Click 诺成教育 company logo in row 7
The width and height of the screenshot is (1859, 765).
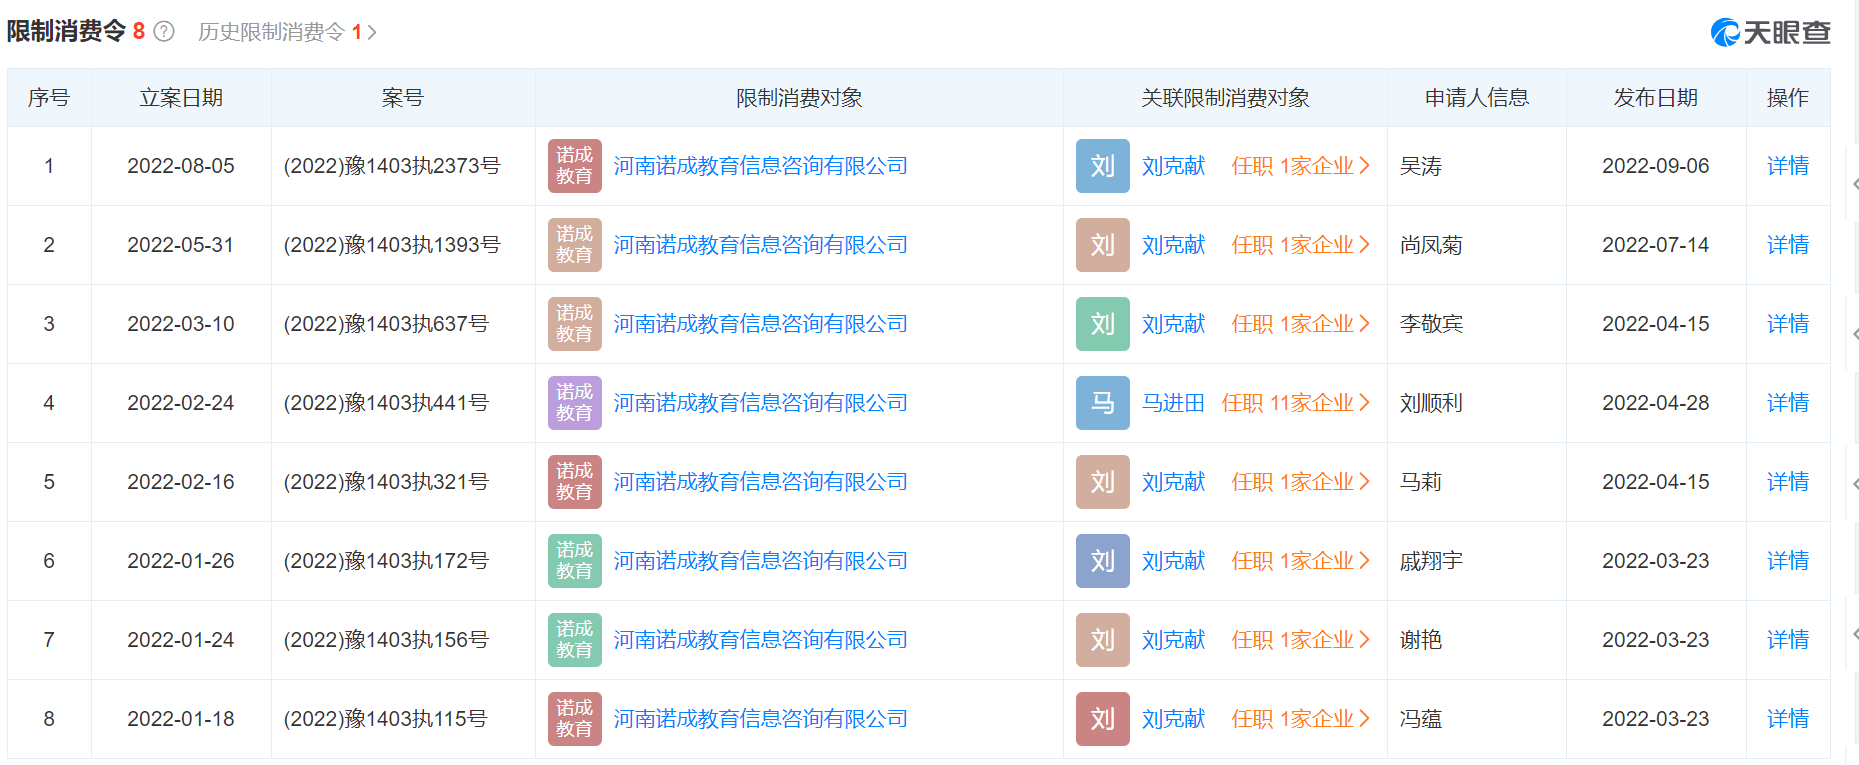click(x=575, y=640)
